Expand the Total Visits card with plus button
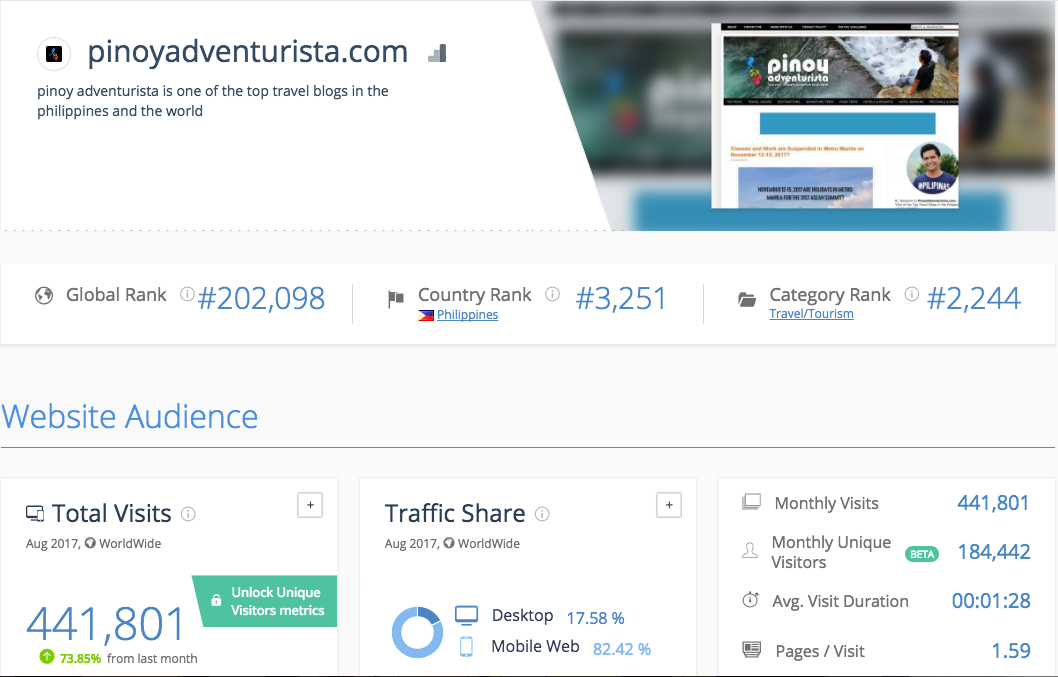This screenshot has width=1058, height=677. 310,505
